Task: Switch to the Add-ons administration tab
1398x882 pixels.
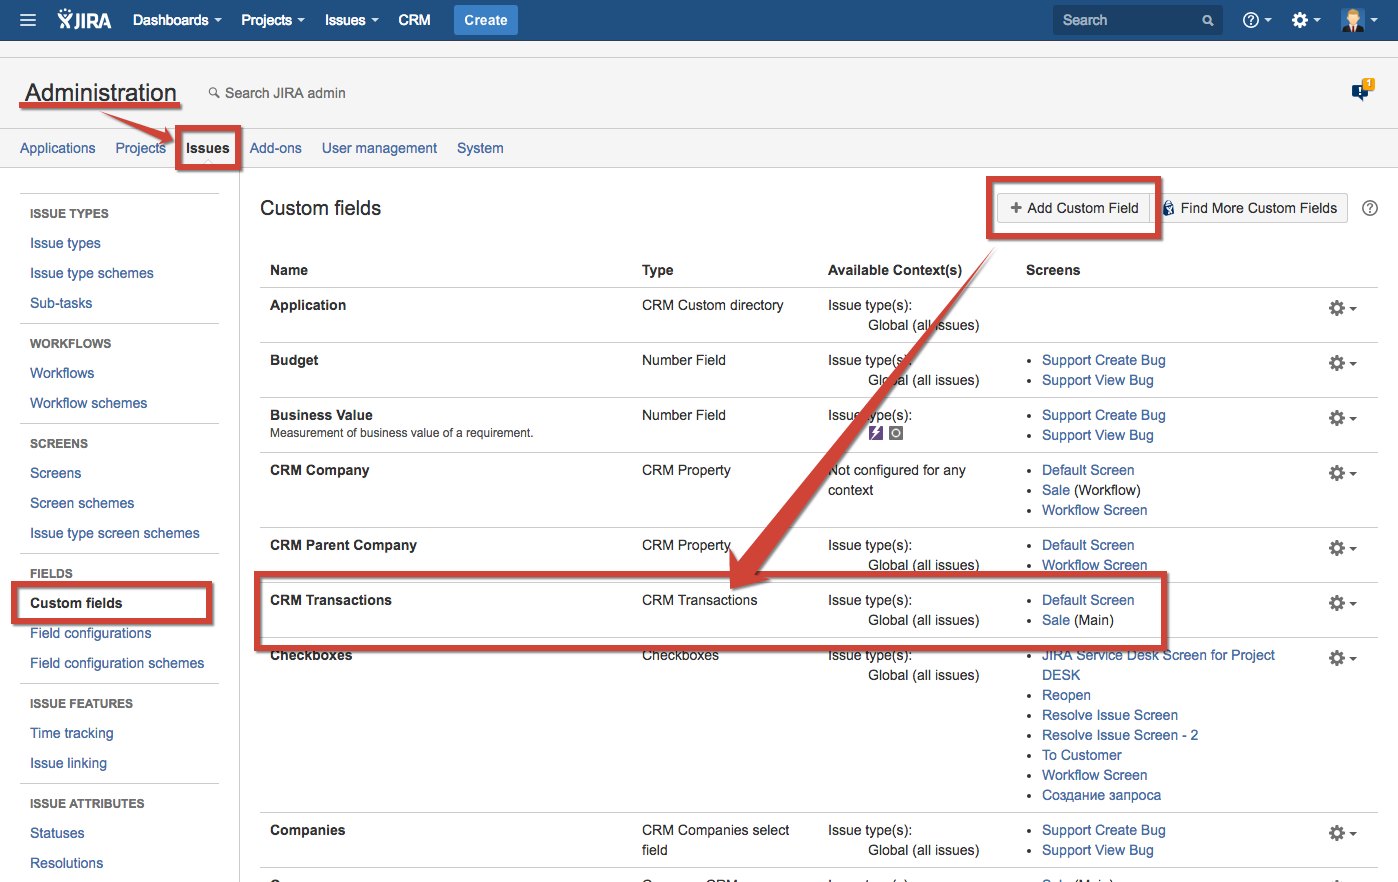Action: [x=275, y=148]
